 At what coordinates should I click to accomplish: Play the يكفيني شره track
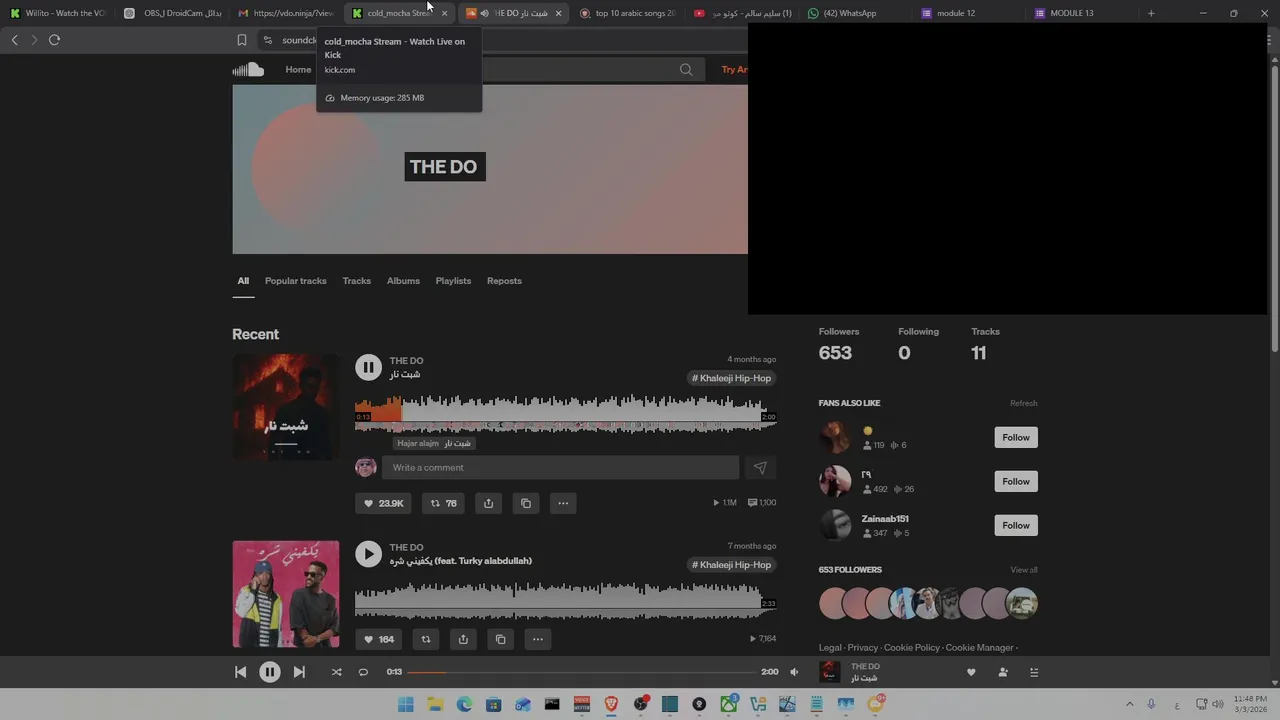click(x=368, y=554)
